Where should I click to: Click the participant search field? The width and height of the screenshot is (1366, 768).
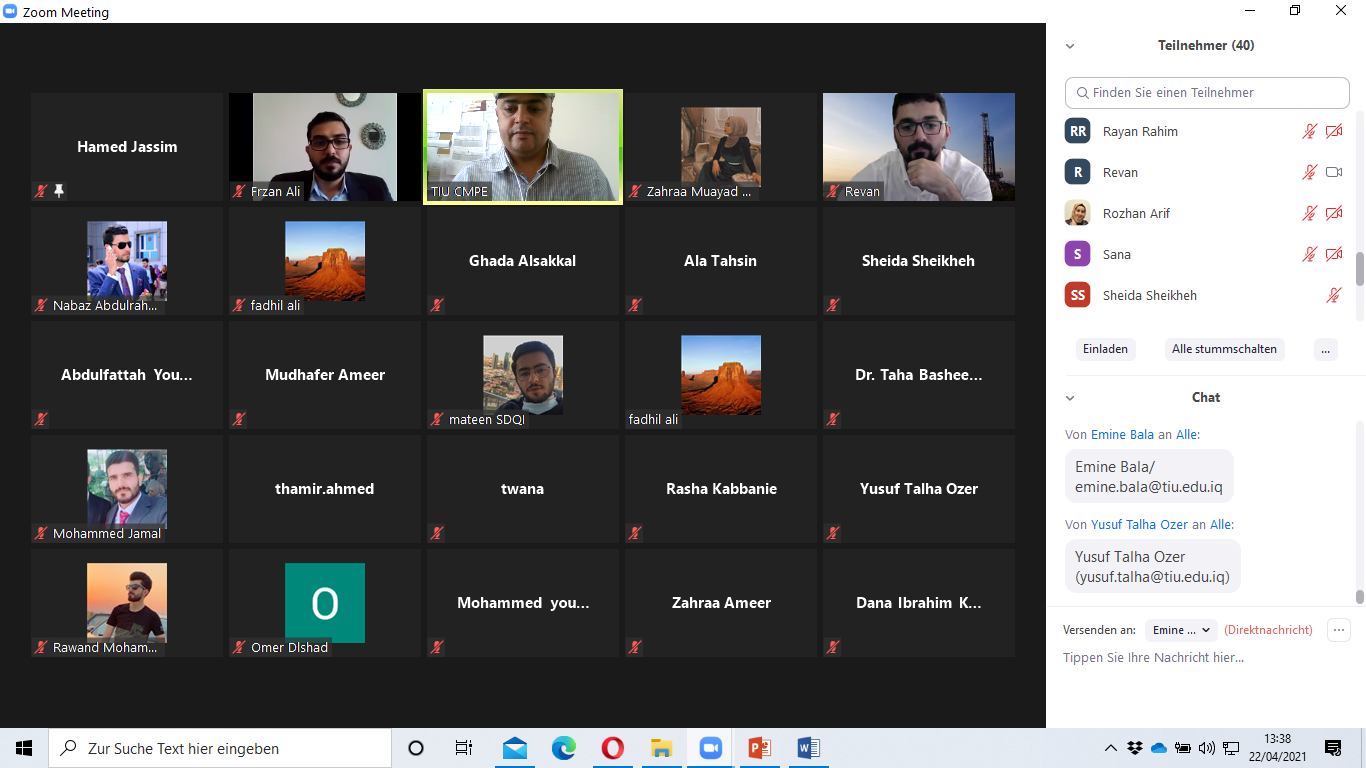pos(1207,92)
